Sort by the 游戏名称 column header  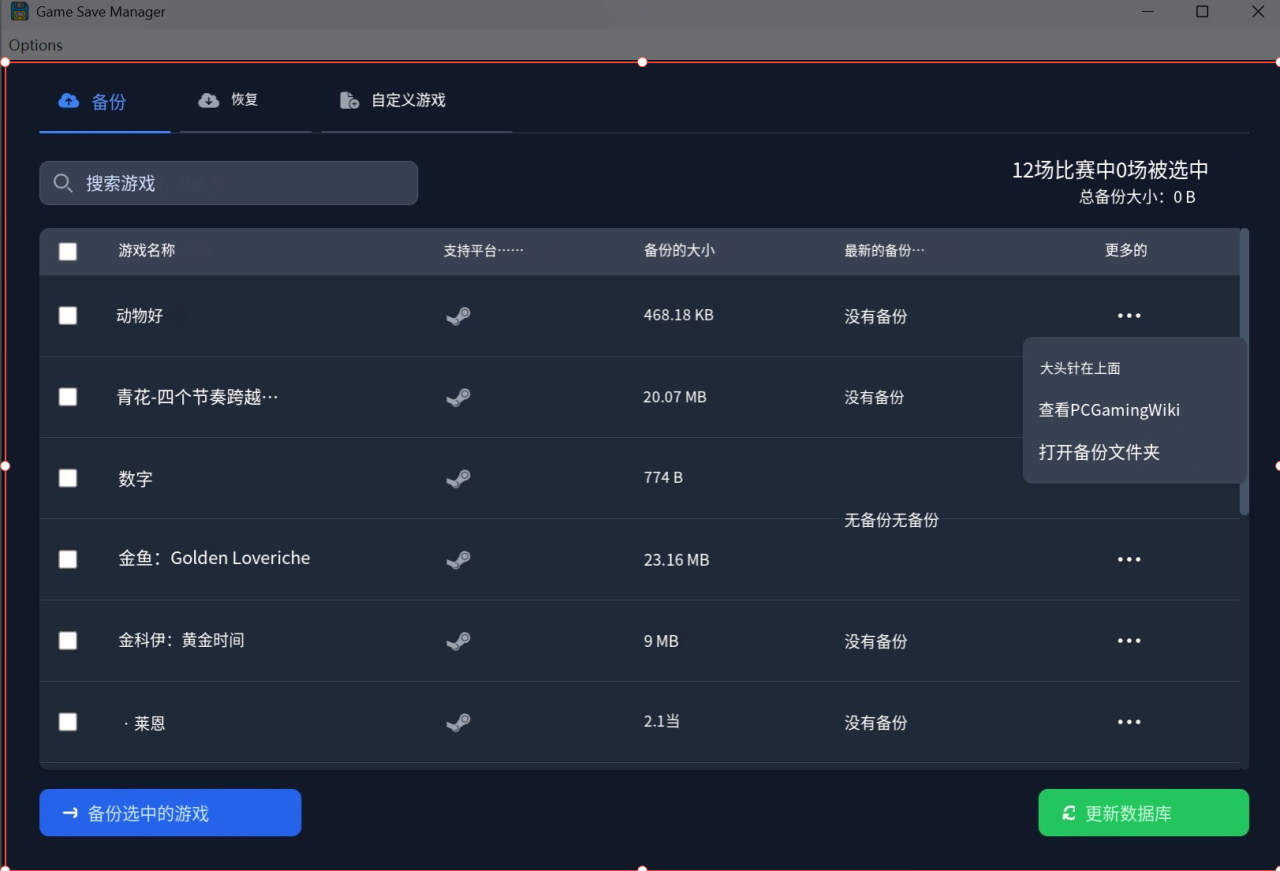[x=147, y=250]
